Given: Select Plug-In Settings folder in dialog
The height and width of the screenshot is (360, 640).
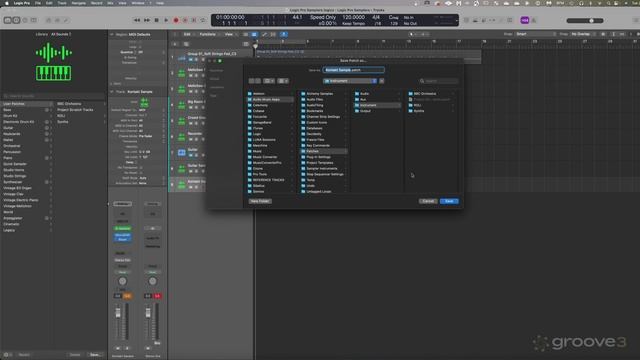Looking at the screenshot, I should (x=324, y=157).
